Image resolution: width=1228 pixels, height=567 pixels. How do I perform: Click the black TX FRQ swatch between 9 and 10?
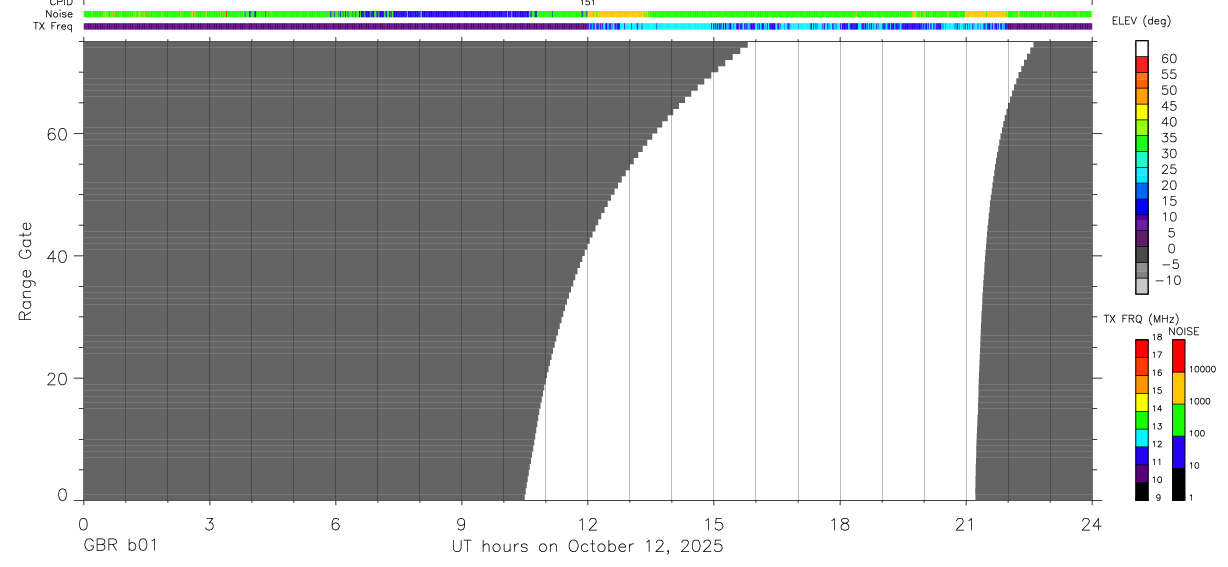point(1142,492)
